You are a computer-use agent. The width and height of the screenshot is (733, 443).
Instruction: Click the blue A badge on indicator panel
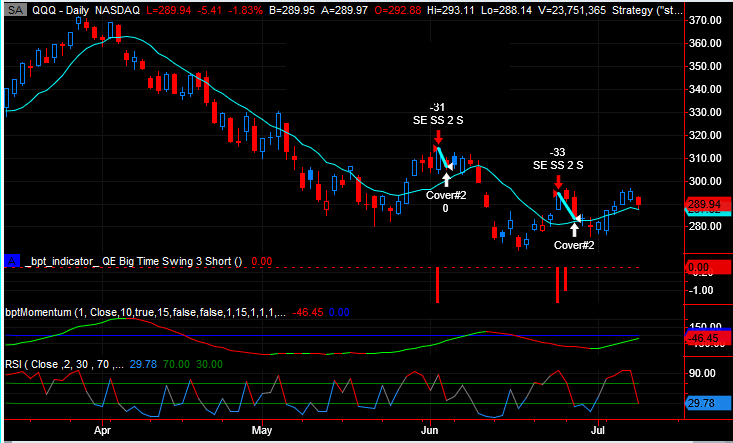click(12, 261)
